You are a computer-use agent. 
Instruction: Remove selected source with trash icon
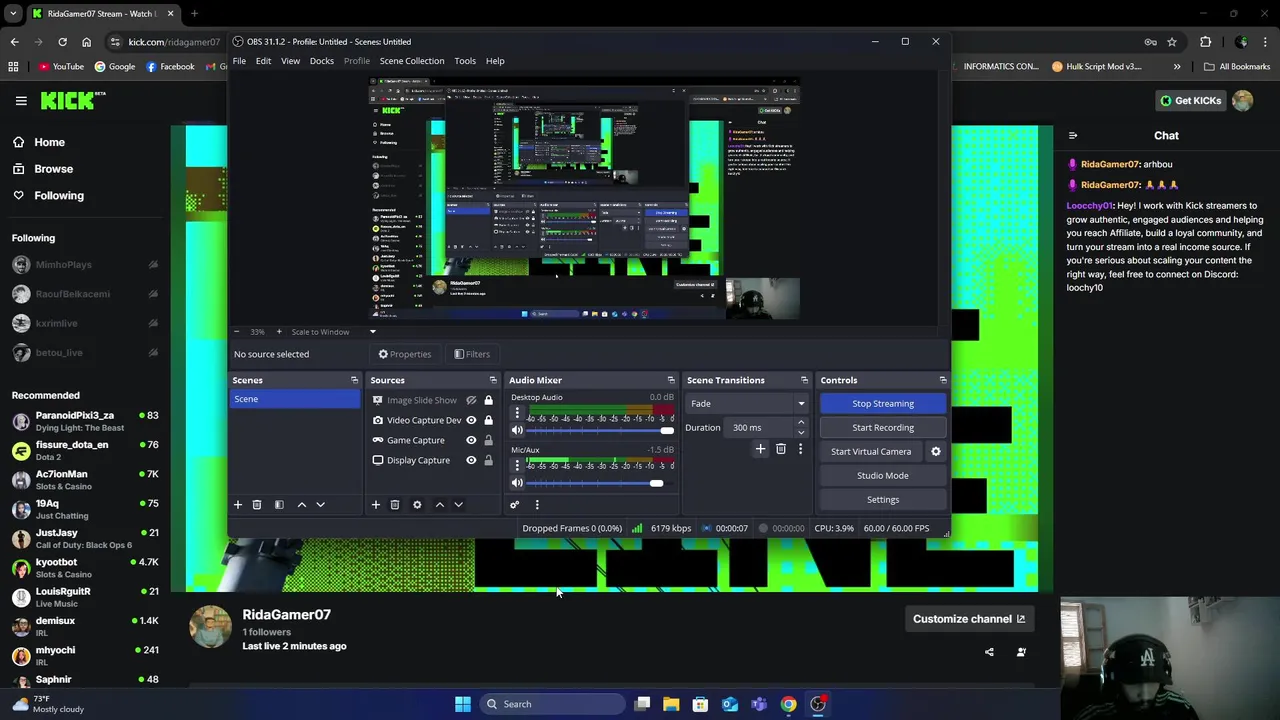(x=395, y=505)
